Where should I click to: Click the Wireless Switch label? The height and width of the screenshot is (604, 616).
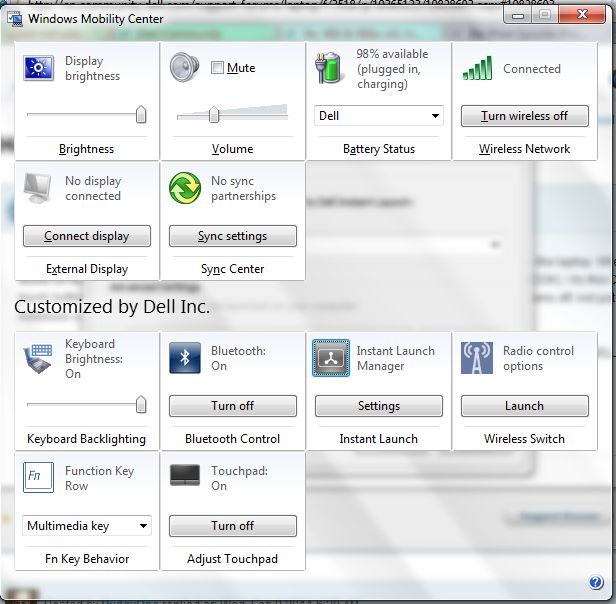pos(524,439)
